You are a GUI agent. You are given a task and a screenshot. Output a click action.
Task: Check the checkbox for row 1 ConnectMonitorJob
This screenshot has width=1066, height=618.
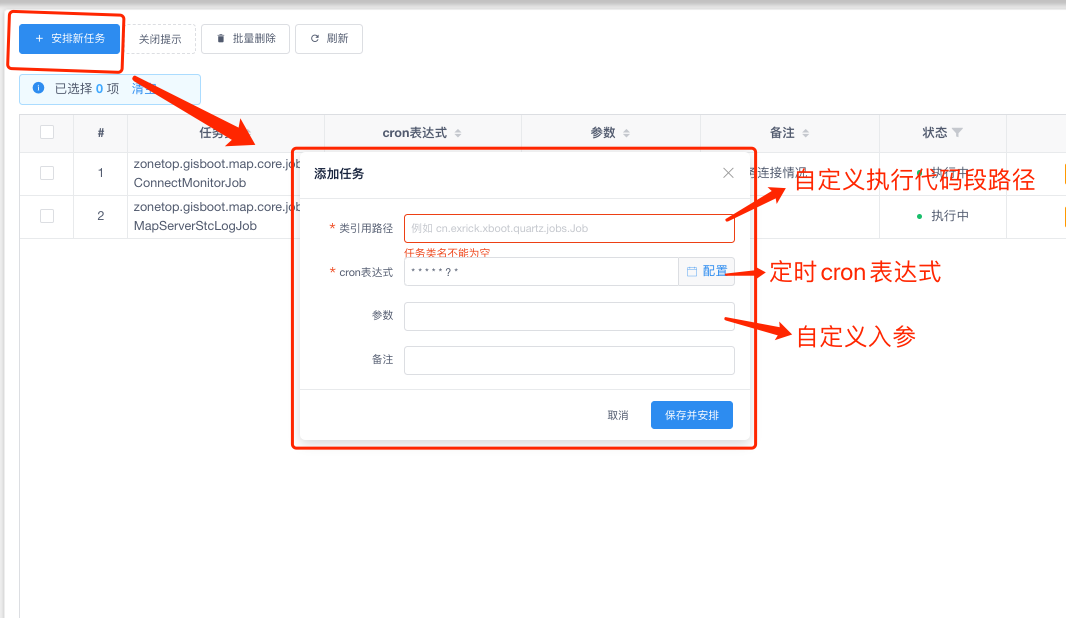[47, 173]
